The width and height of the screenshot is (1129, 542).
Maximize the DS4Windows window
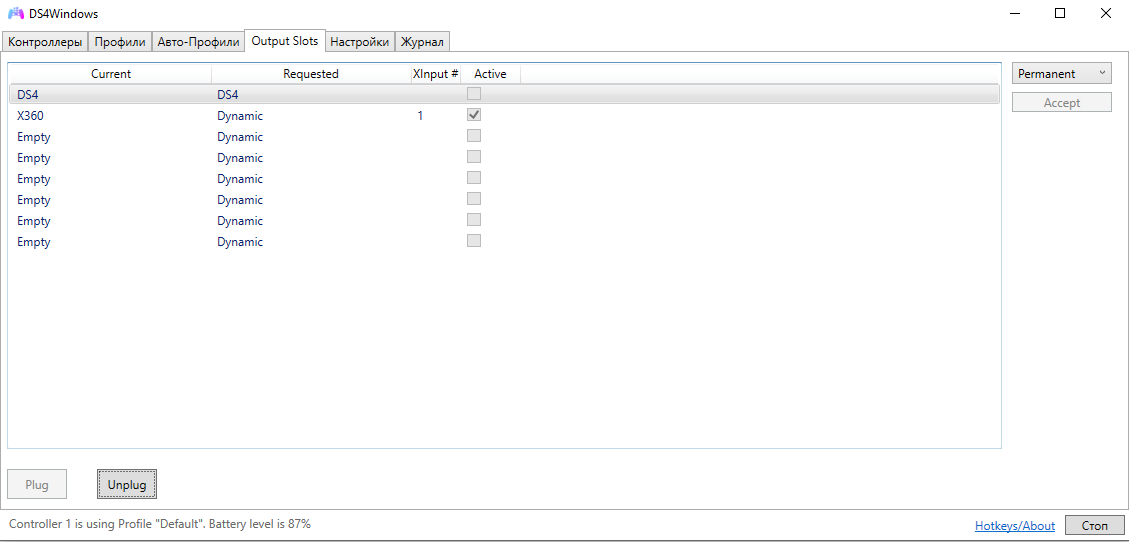[1060, 13]
